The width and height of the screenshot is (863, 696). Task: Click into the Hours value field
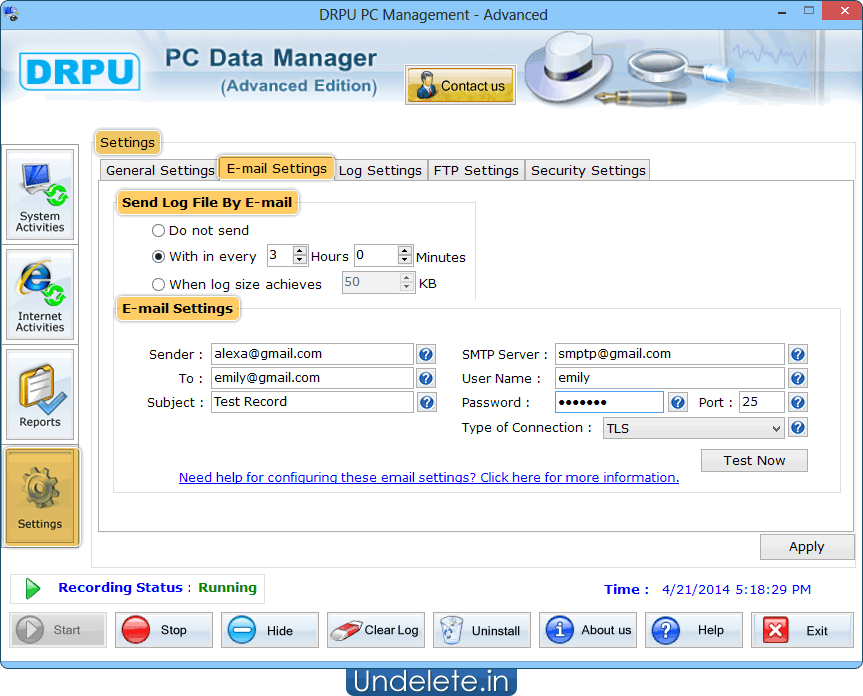point(280,255)
